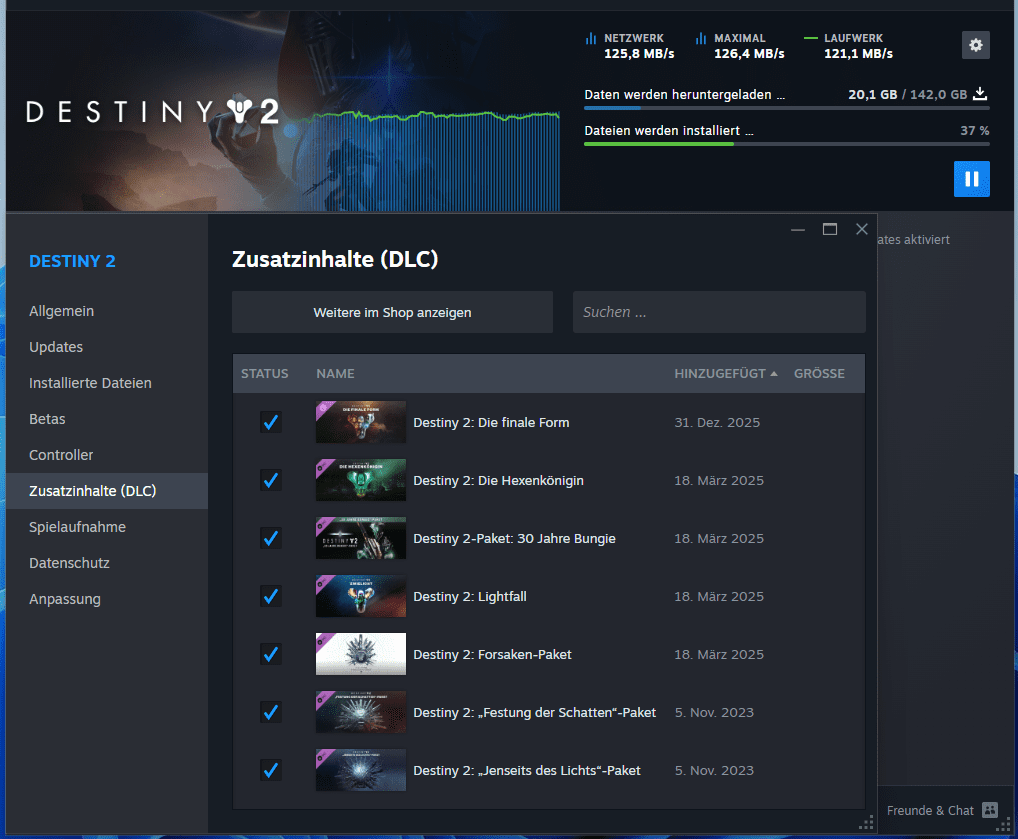Open Freunde & Chat icon

click(989, 810)
